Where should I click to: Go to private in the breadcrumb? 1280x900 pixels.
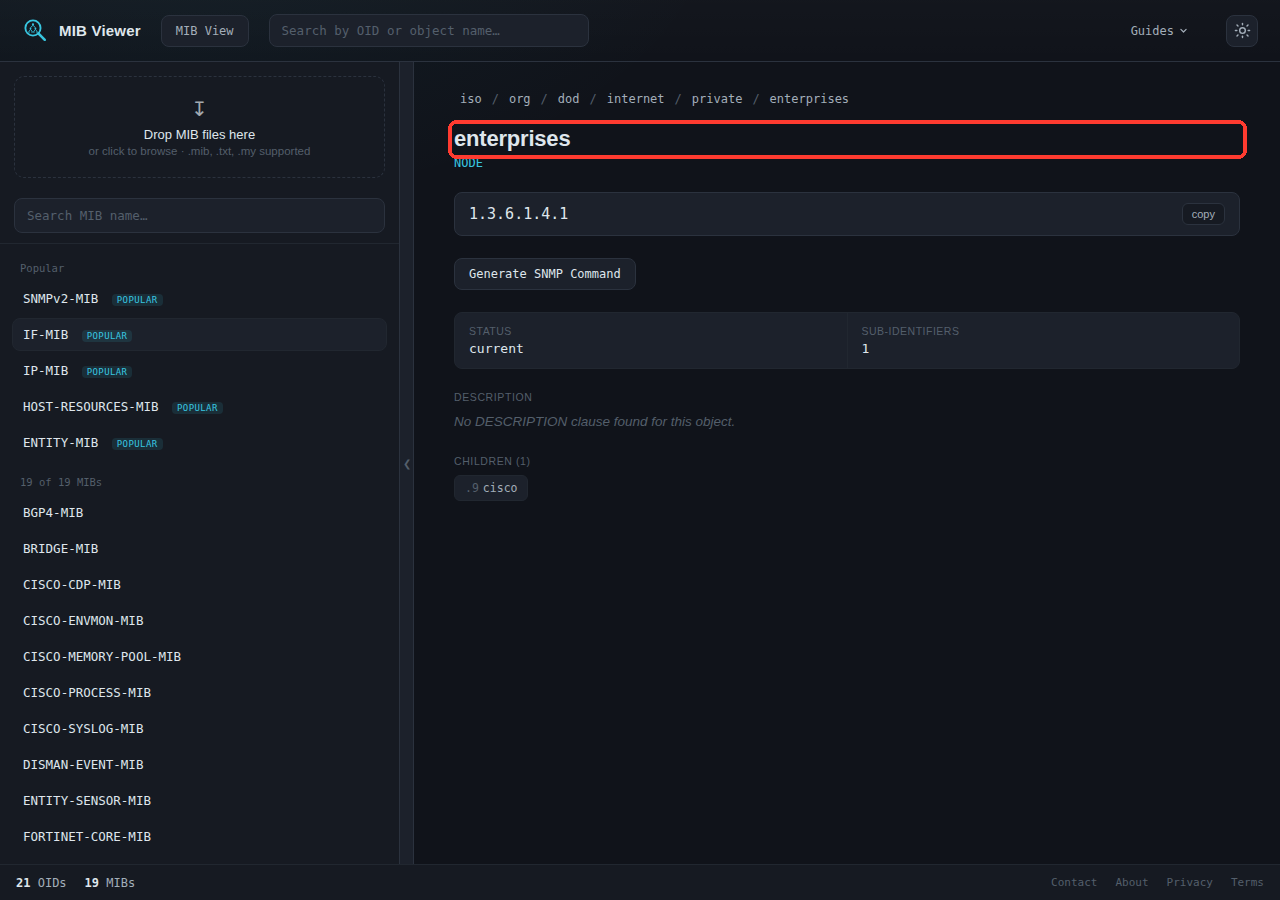coord(717,99)
